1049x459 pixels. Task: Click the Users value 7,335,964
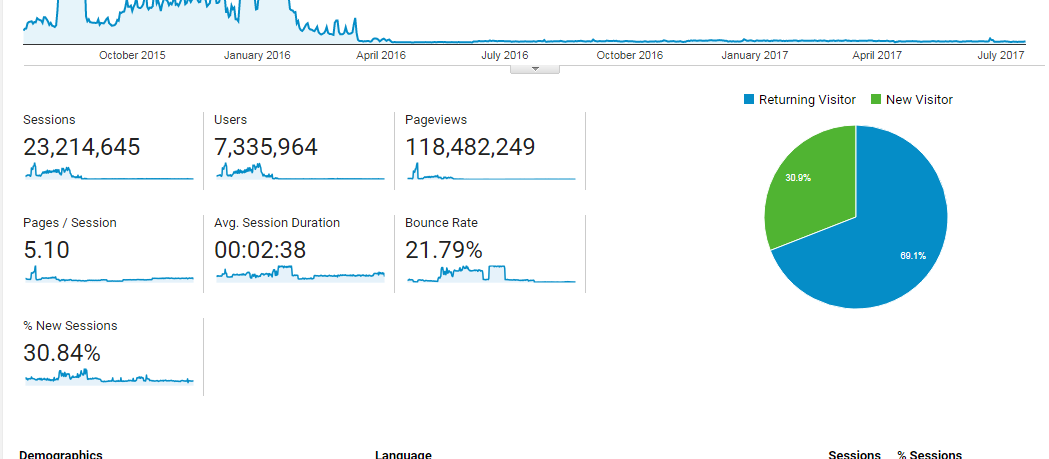point(266,148)
